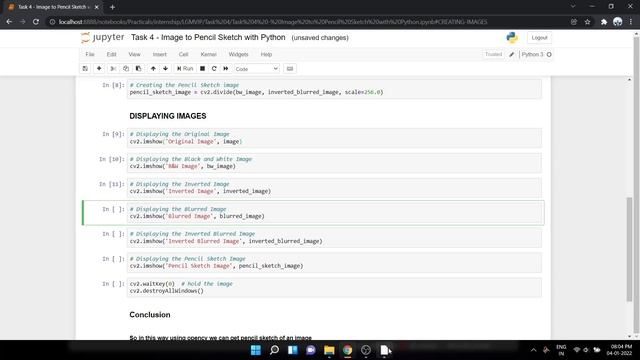This screenshot has width=640, height=360.
Task: Restart the kernel with the circular arrow icon
Action: point(214,69)
